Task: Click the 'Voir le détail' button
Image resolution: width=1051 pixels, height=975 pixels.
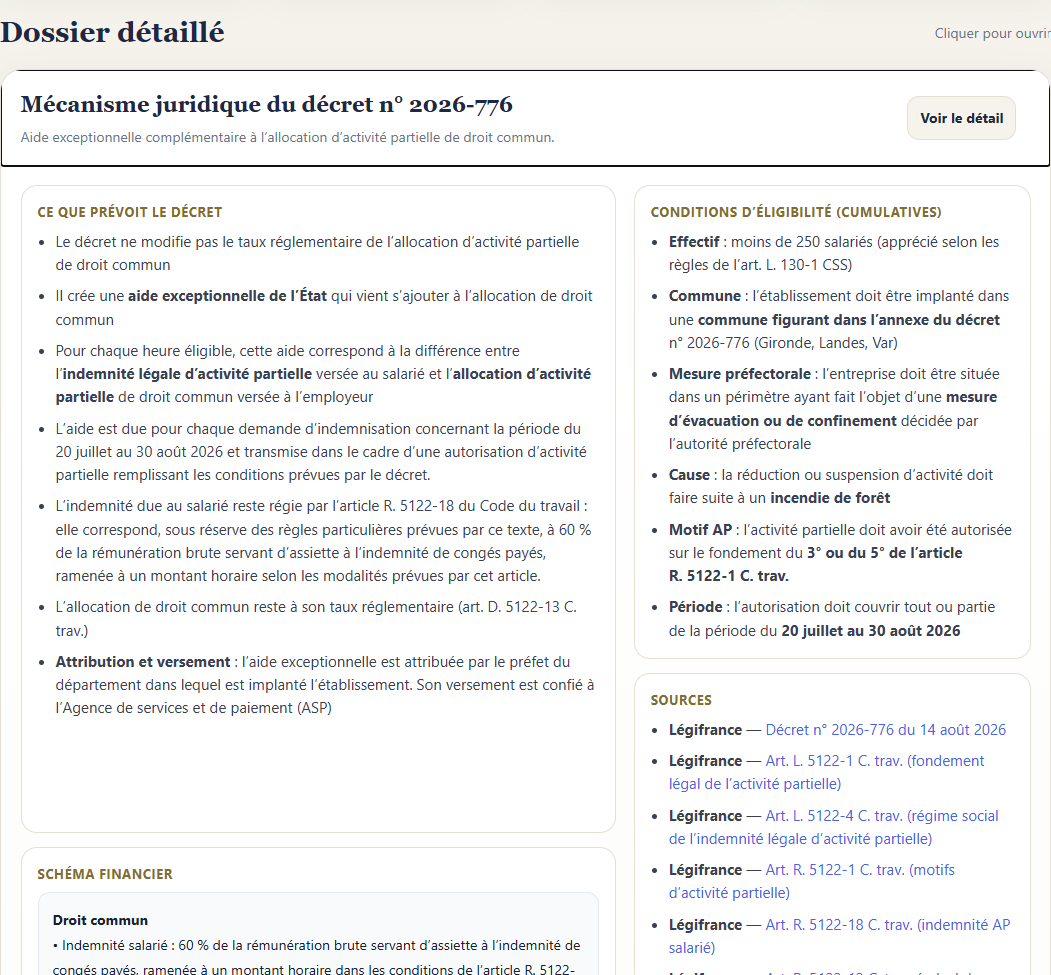Action: click(x=961, y=118)
